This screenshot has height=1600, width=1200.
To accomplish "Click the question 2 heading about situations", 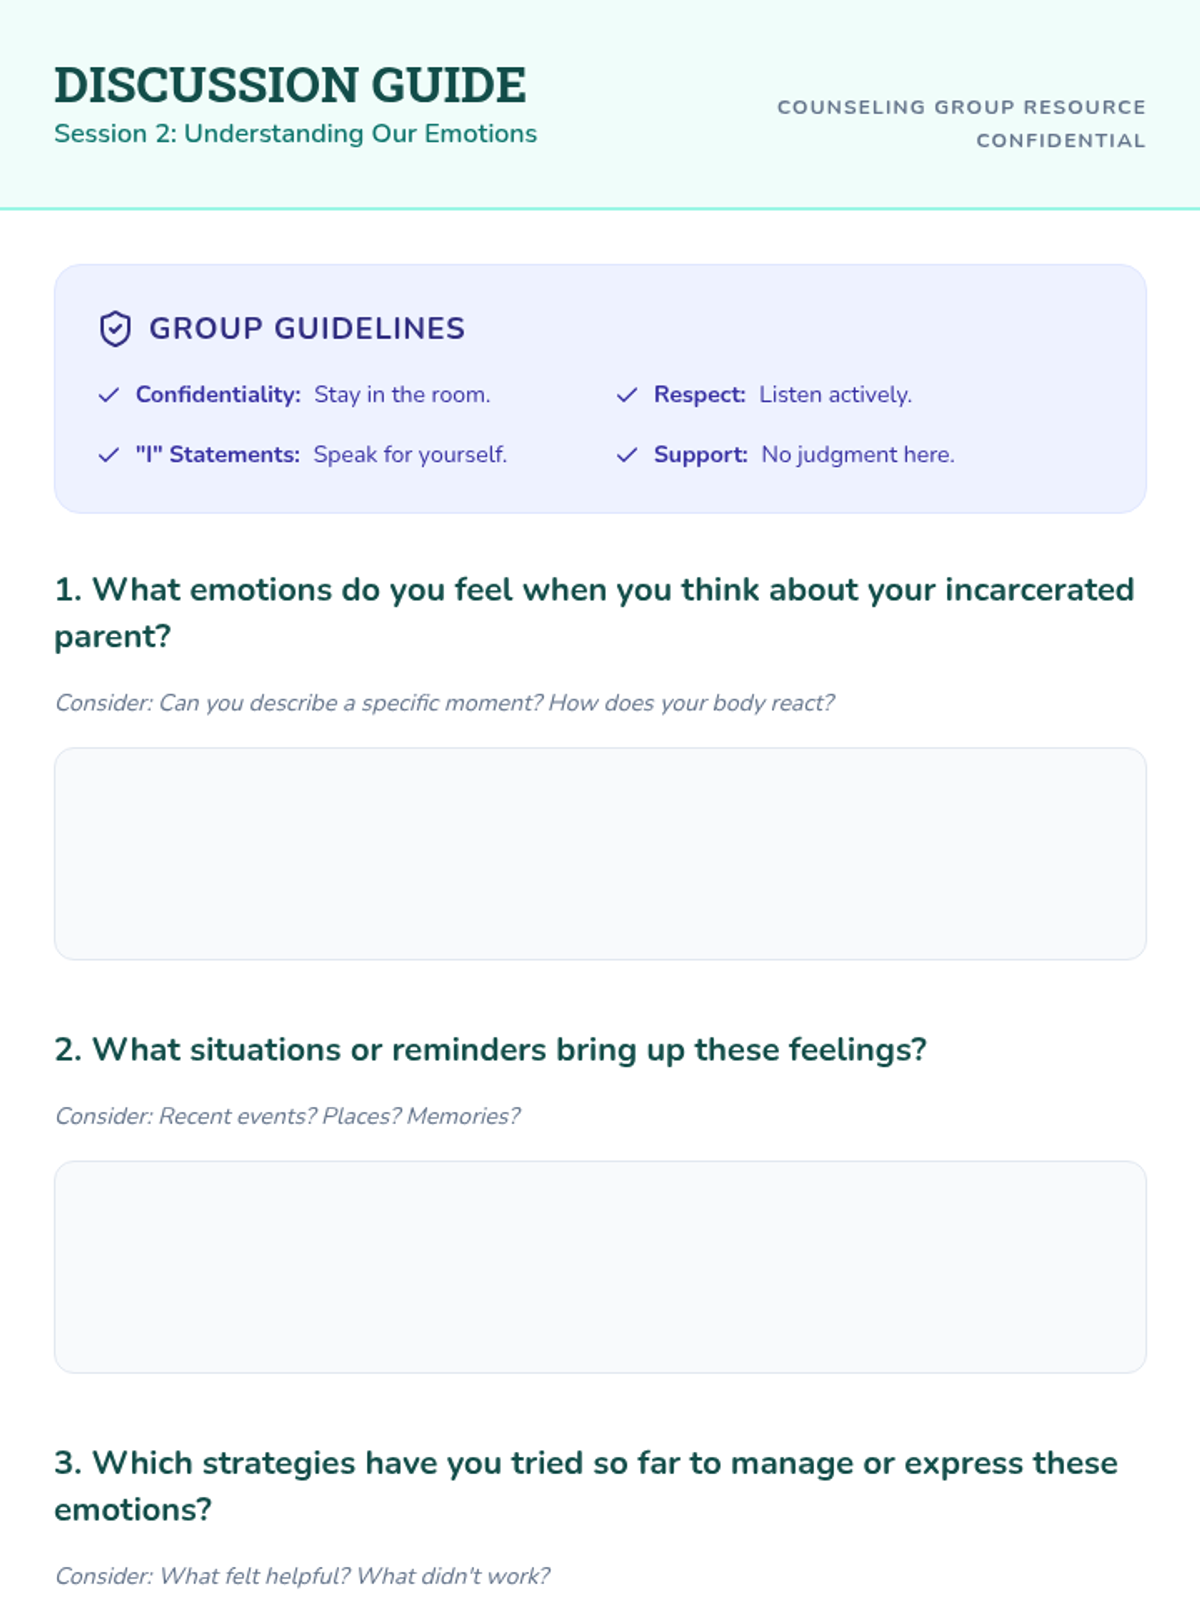I will pyautogui.click(x=490, y=1050).
